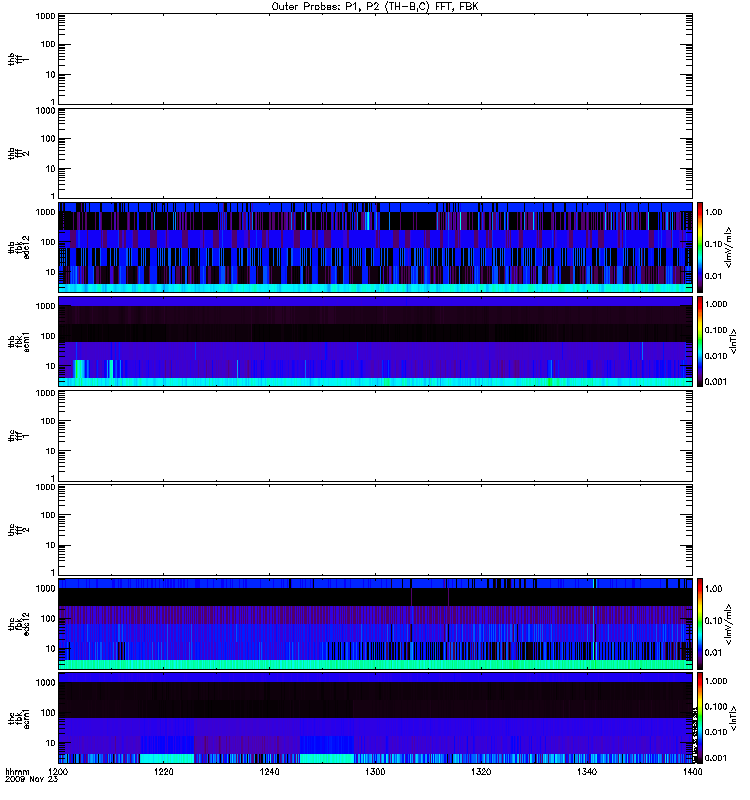750x800 pixels.
Task: Click the thc fbk scm1 spectrogram
Action: (x=375, y=718)
